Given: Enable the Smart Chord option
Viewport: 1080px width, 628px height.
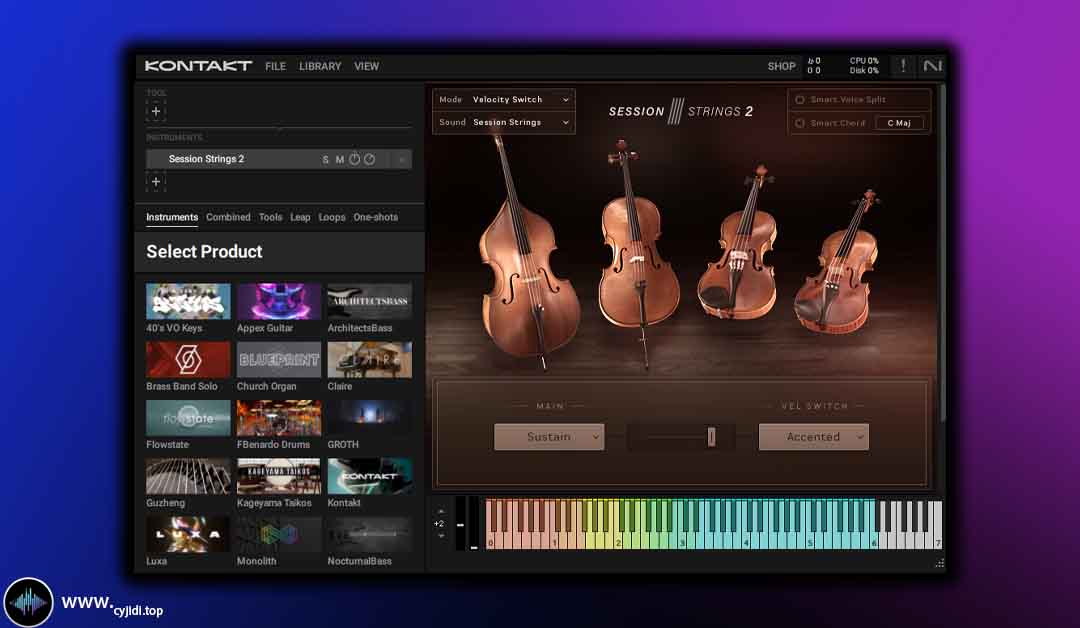Looking at the screenshot, I should [x=800, y=123].
